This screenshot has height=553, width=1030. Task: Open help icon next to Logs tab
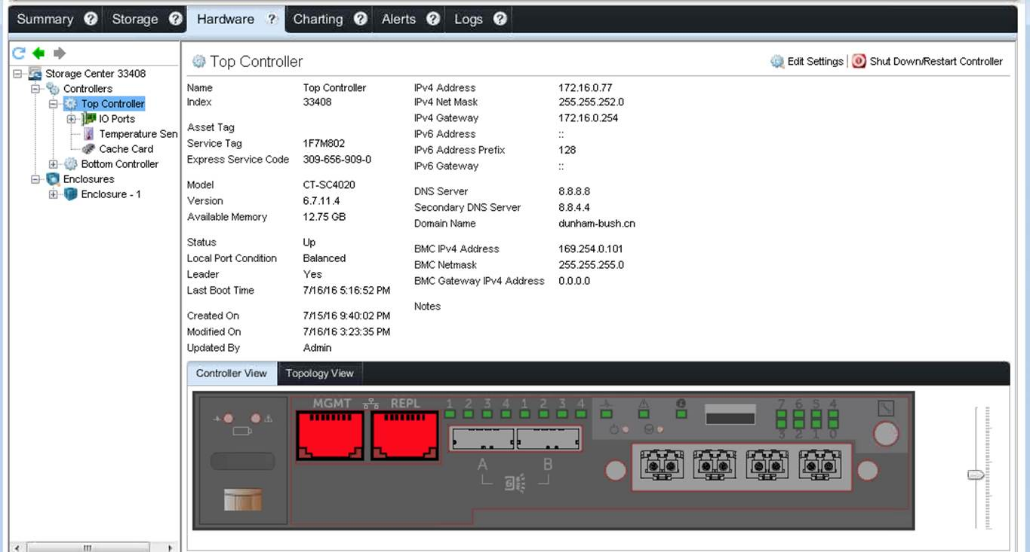500,19
